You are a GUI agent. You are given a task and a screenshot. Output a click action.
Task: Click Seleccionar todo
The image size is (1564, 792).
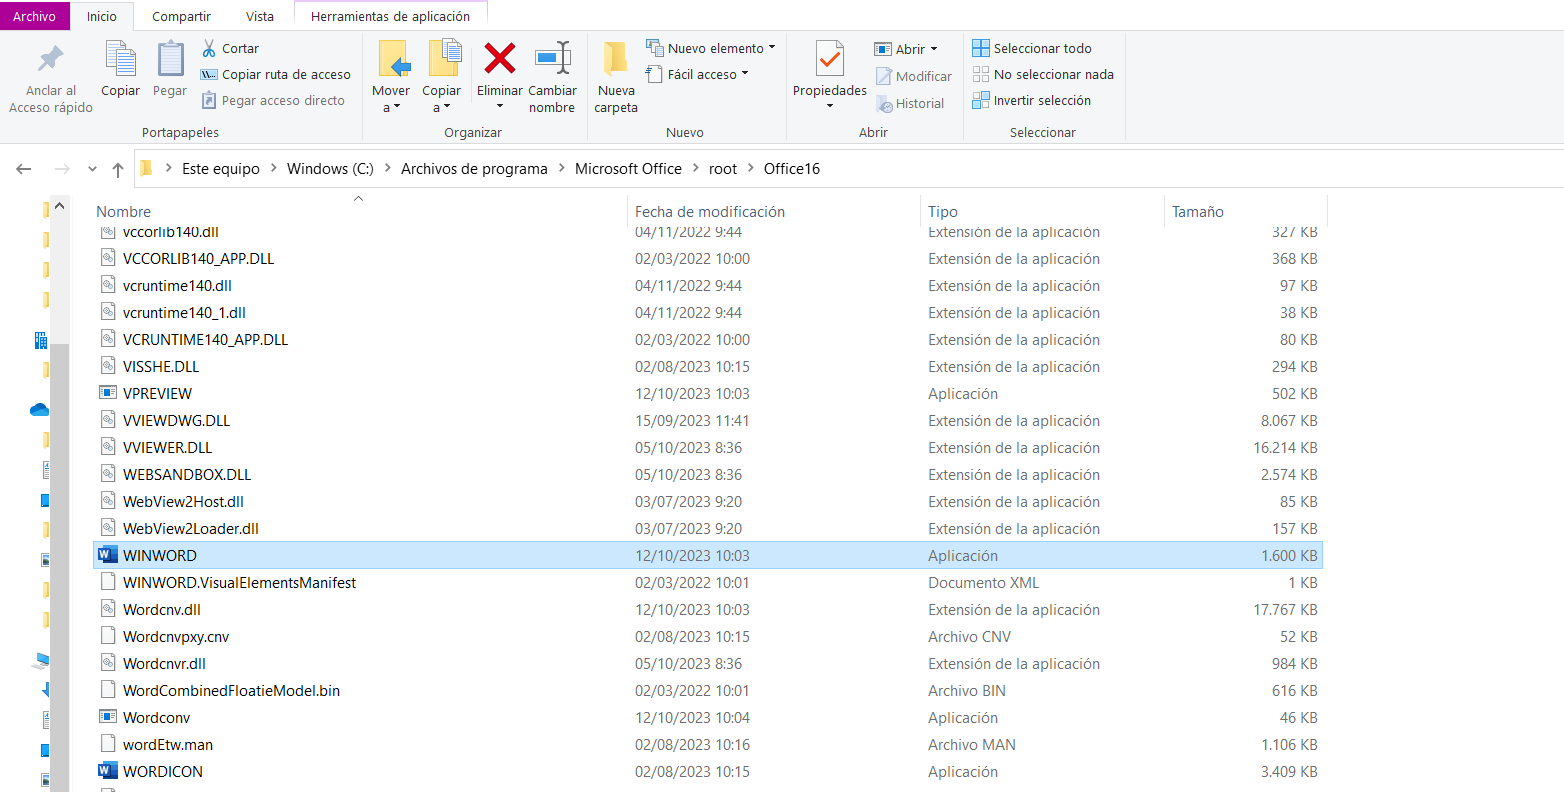coord(1032,48)
